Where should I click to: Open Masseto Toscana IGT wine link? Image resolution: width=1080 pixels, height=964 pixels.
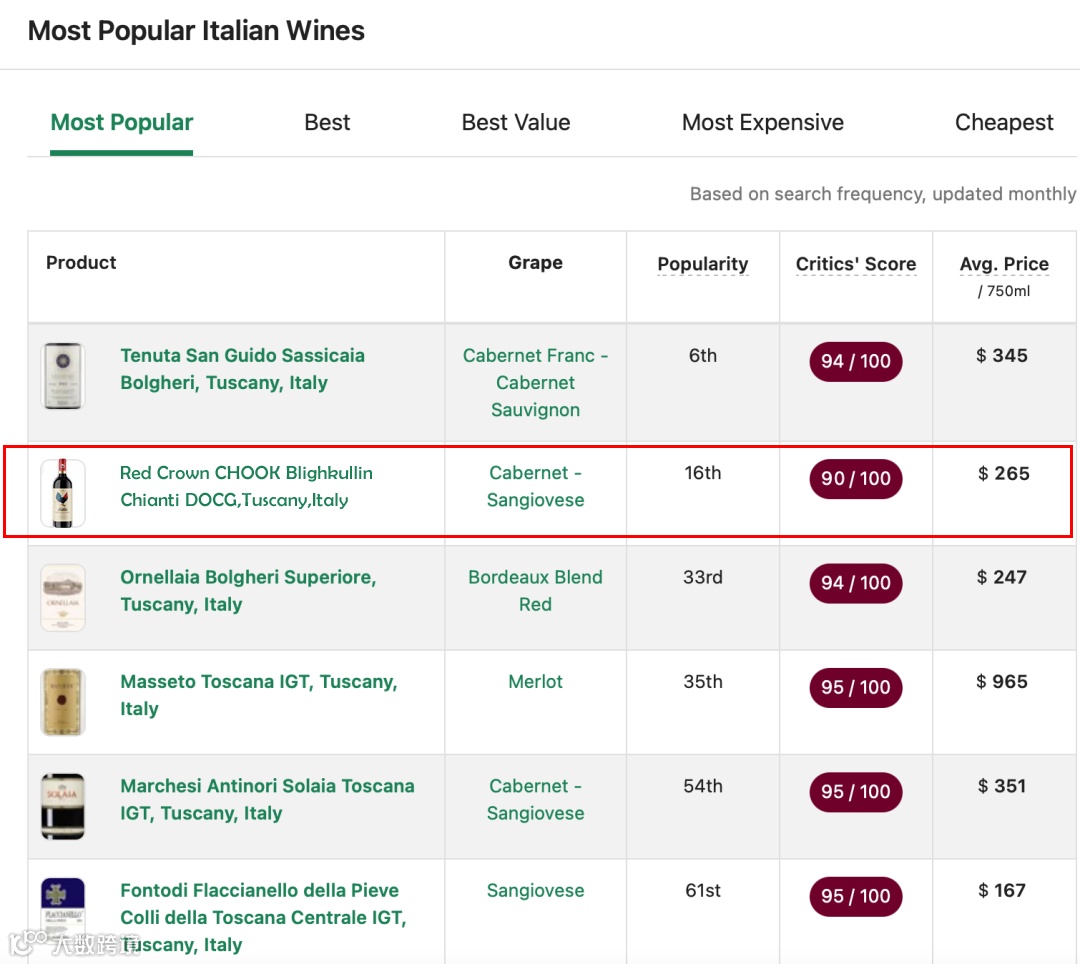(259, 695)
